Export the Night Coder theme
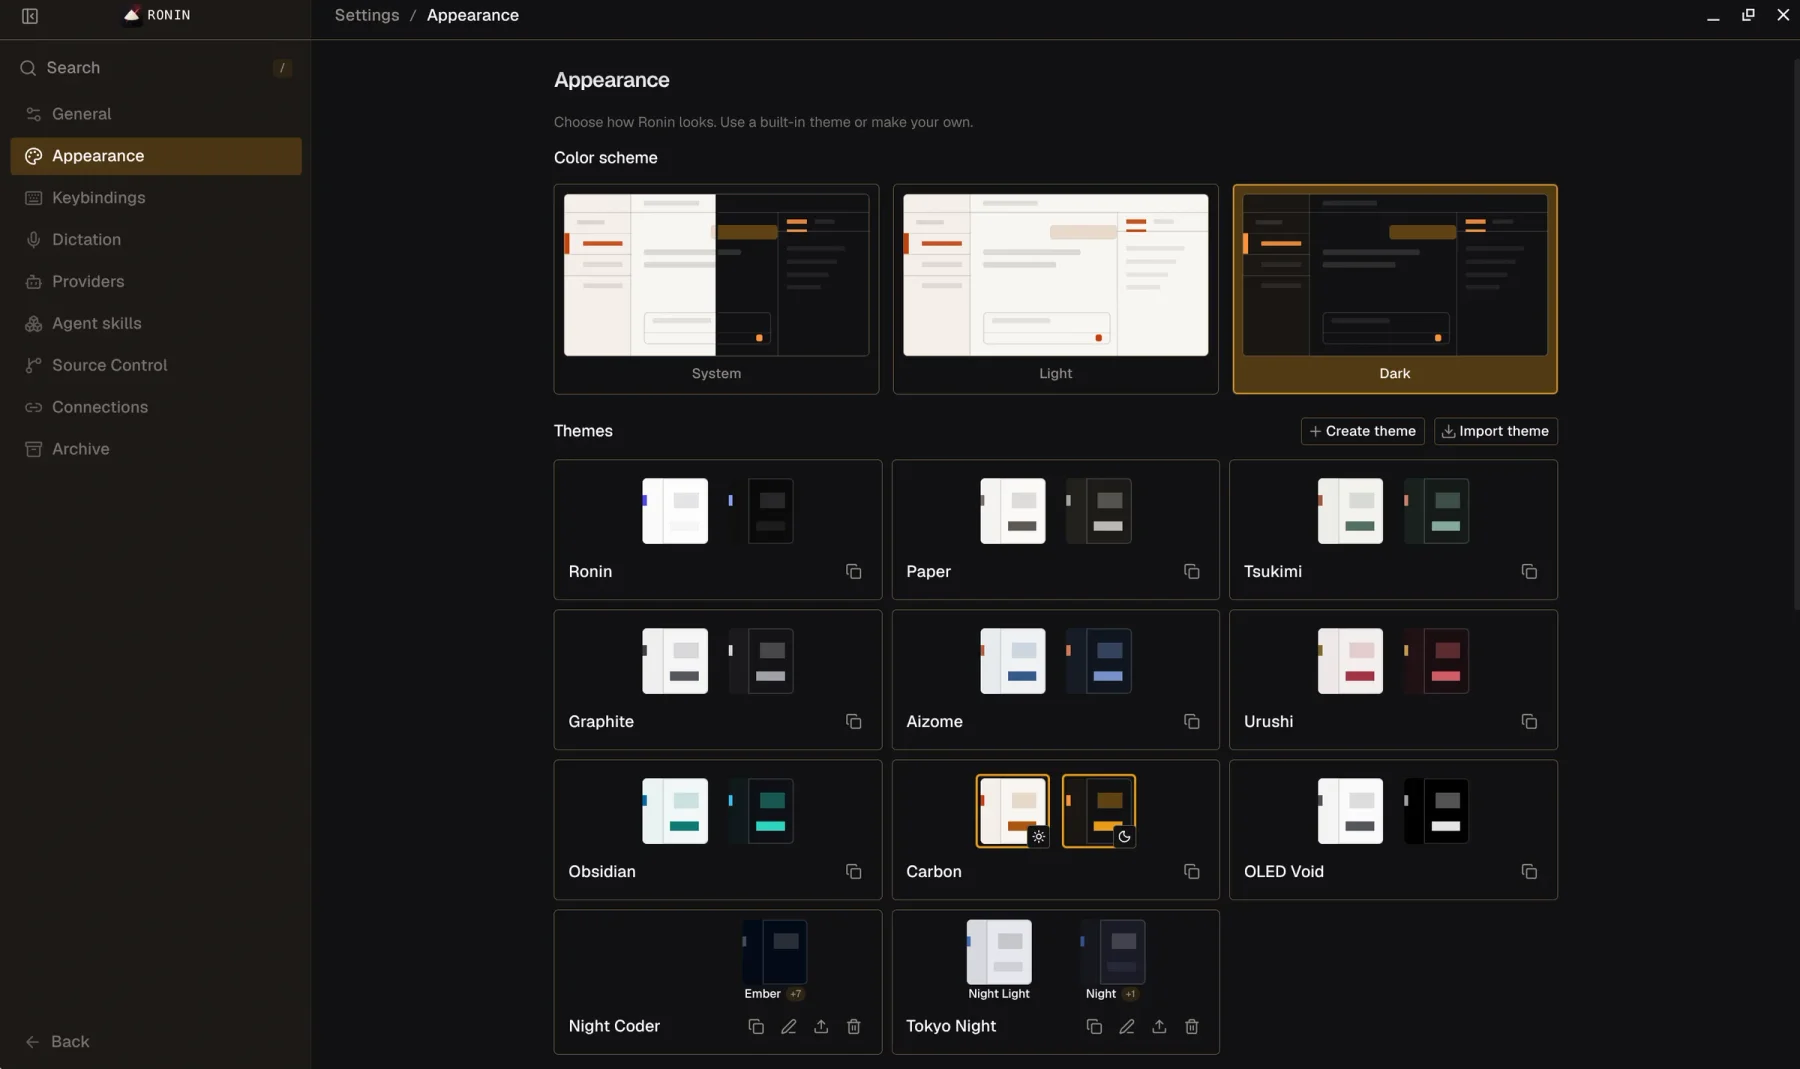 click(x=821, y=1026)
